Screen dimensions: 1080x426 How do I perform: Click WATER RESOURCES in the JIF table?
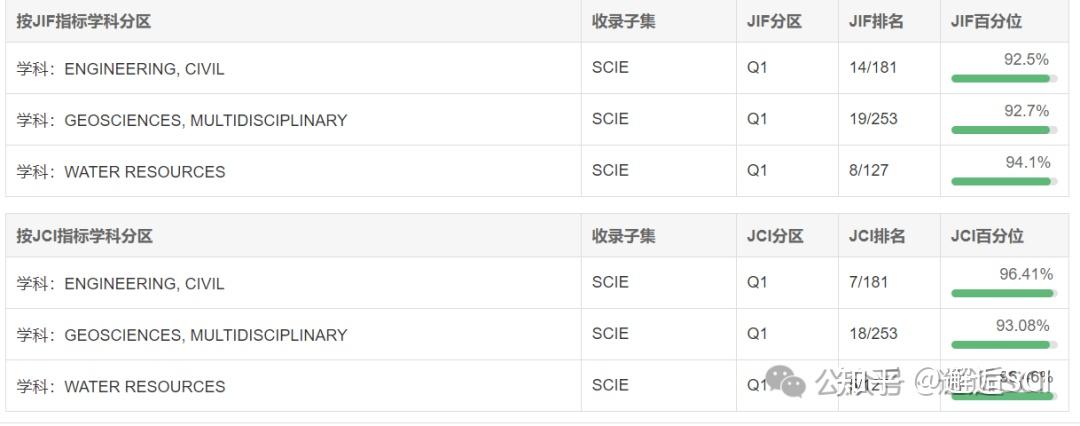click(x=144, y=172)
